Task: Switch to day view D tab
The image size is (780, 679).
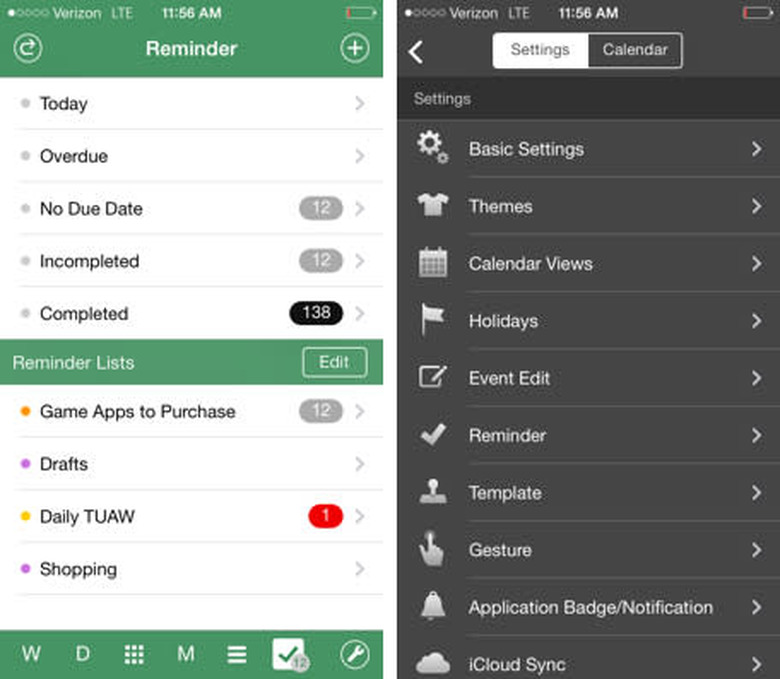Action: 83,655
